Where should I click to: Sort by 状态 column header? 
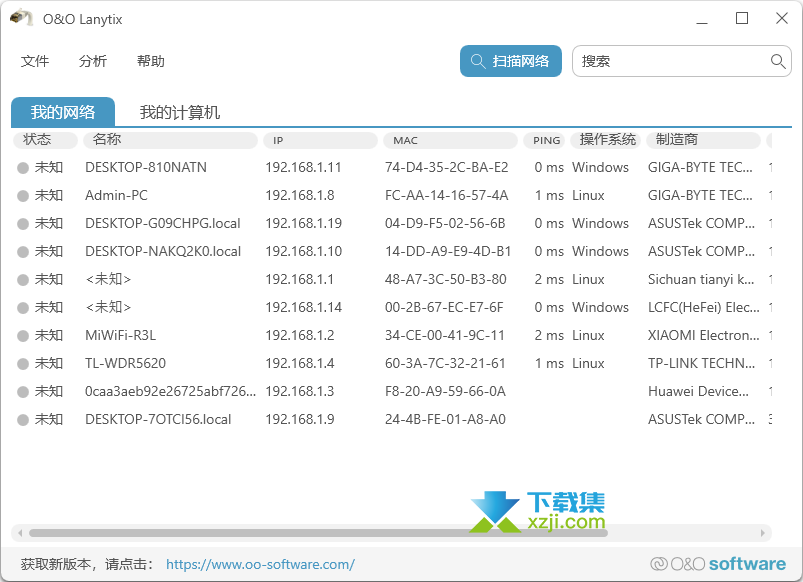[45, 140]
